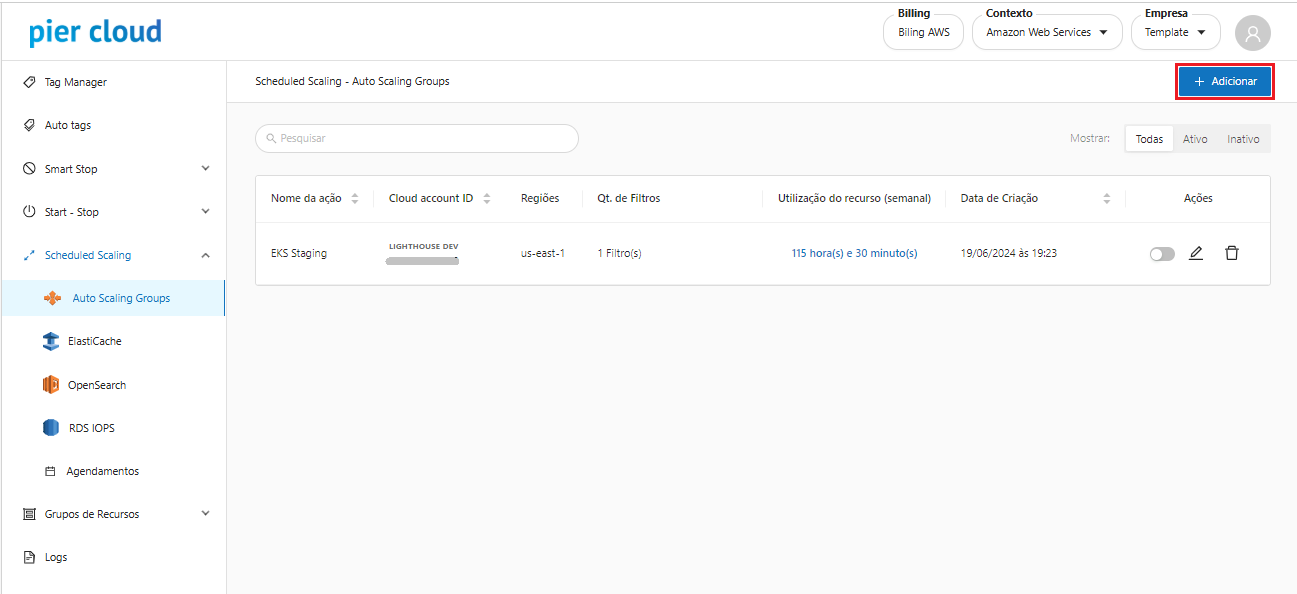Viewport: 1297px width, 594px height.
Task: Open the user profile avatar icon
Action: (x=1252, y=33)
